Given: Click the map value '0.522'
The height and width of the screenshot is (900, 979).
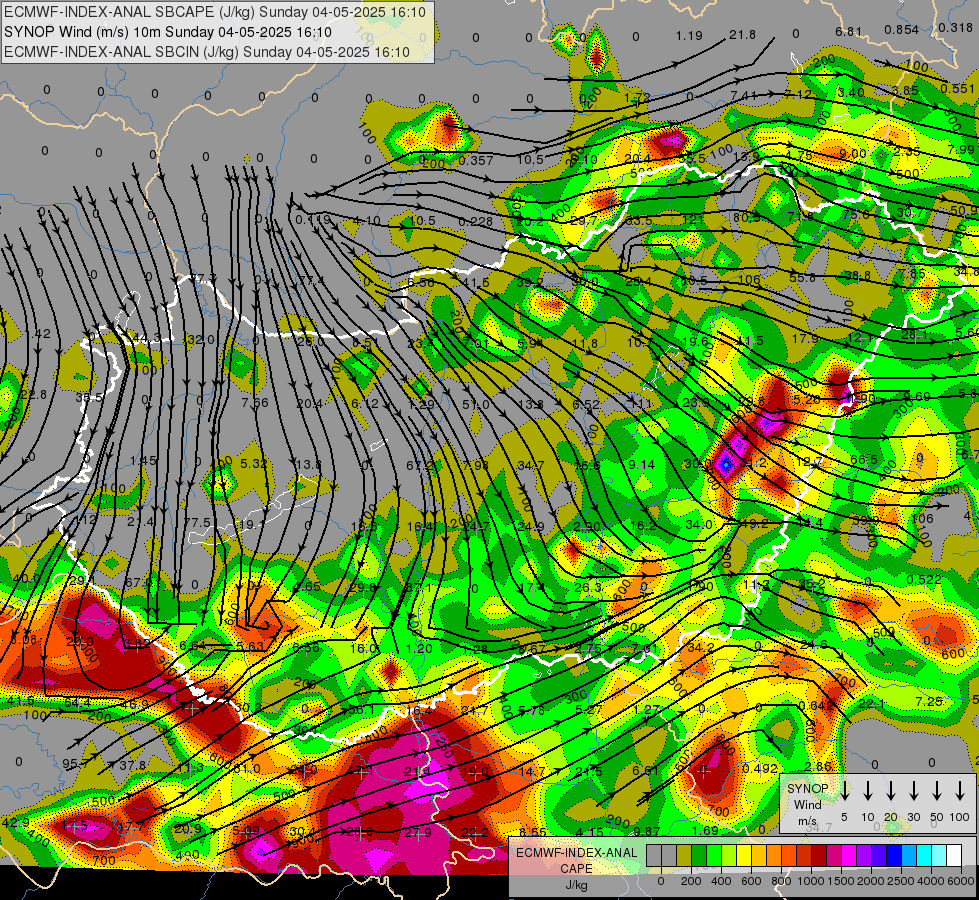Looking at the screenshot, I should tap(923, 580).
